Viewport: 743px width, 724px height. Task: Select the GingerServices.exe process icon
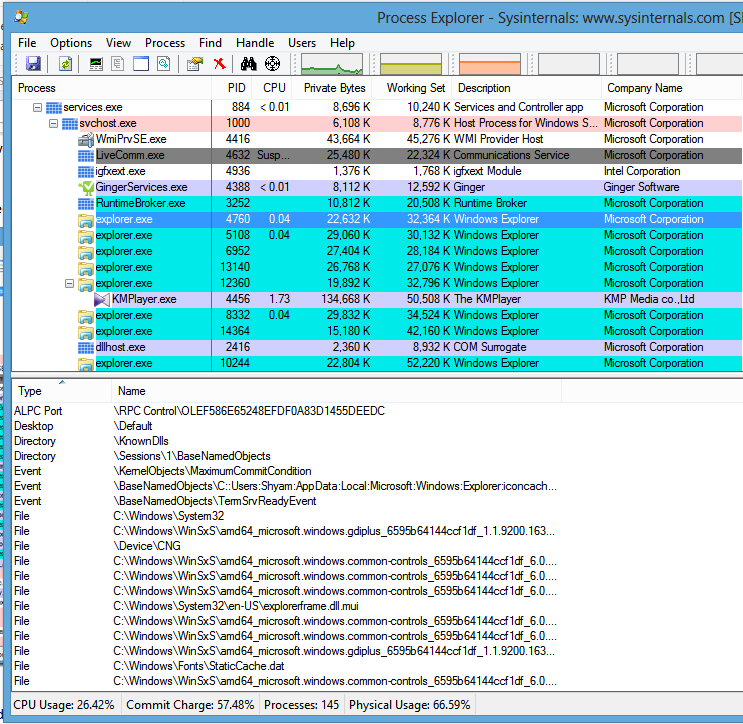coord(86,187)
